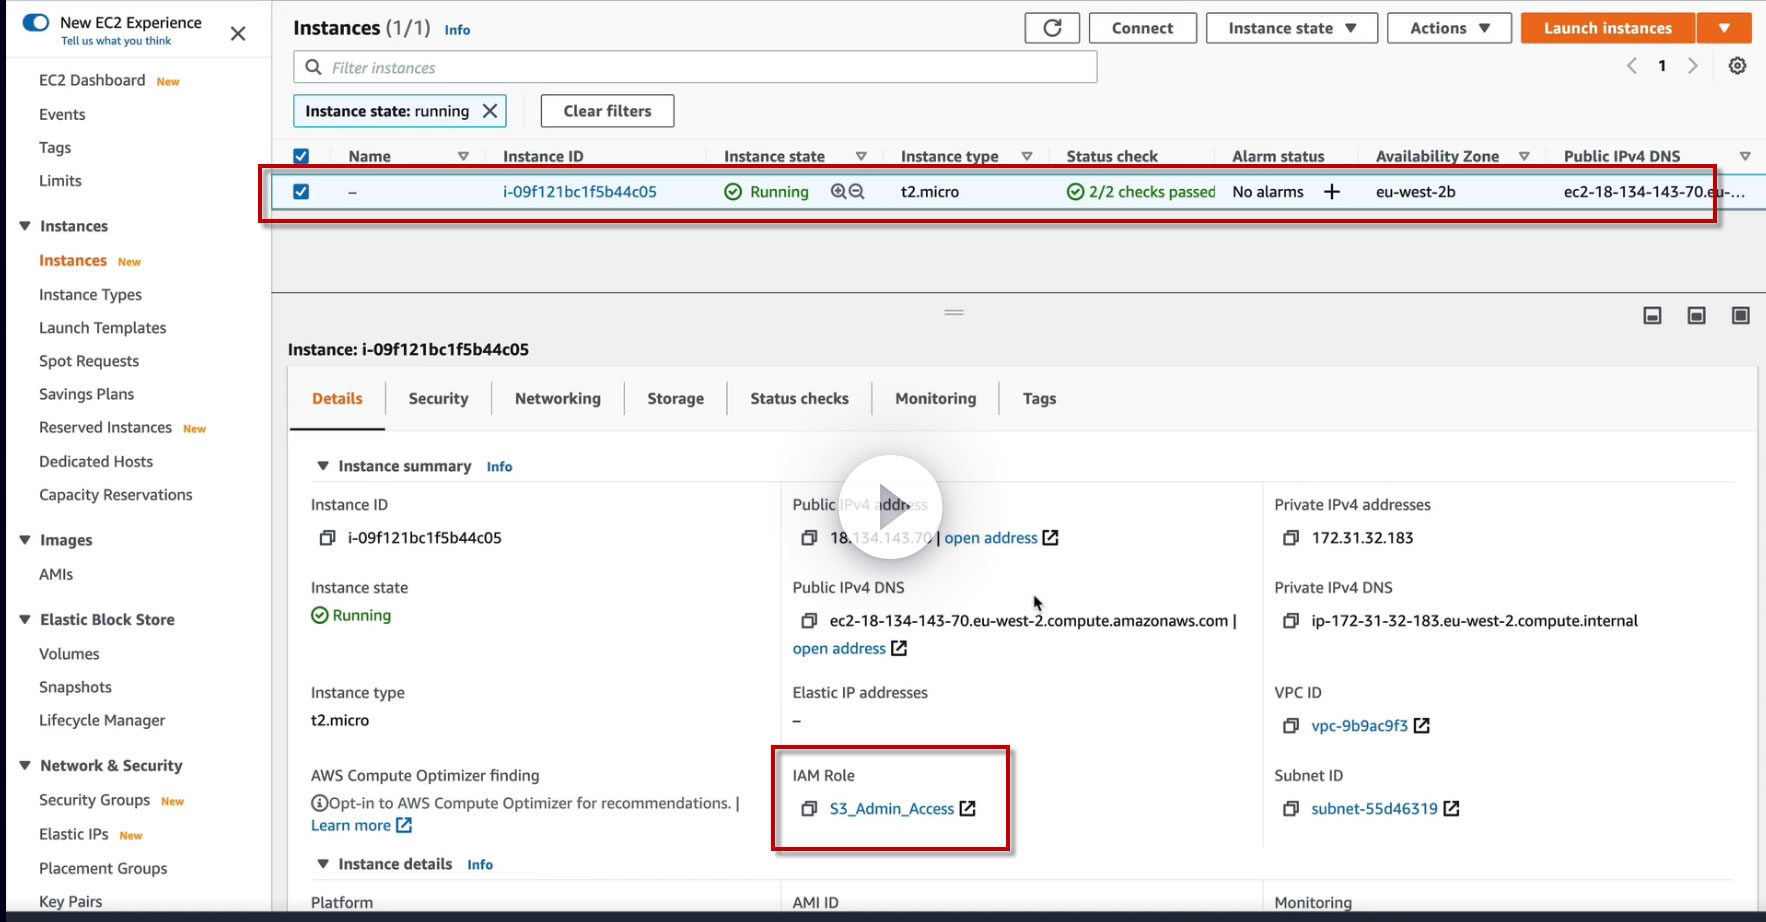Sort by the Name column arrow

click(x=463, y=156)
